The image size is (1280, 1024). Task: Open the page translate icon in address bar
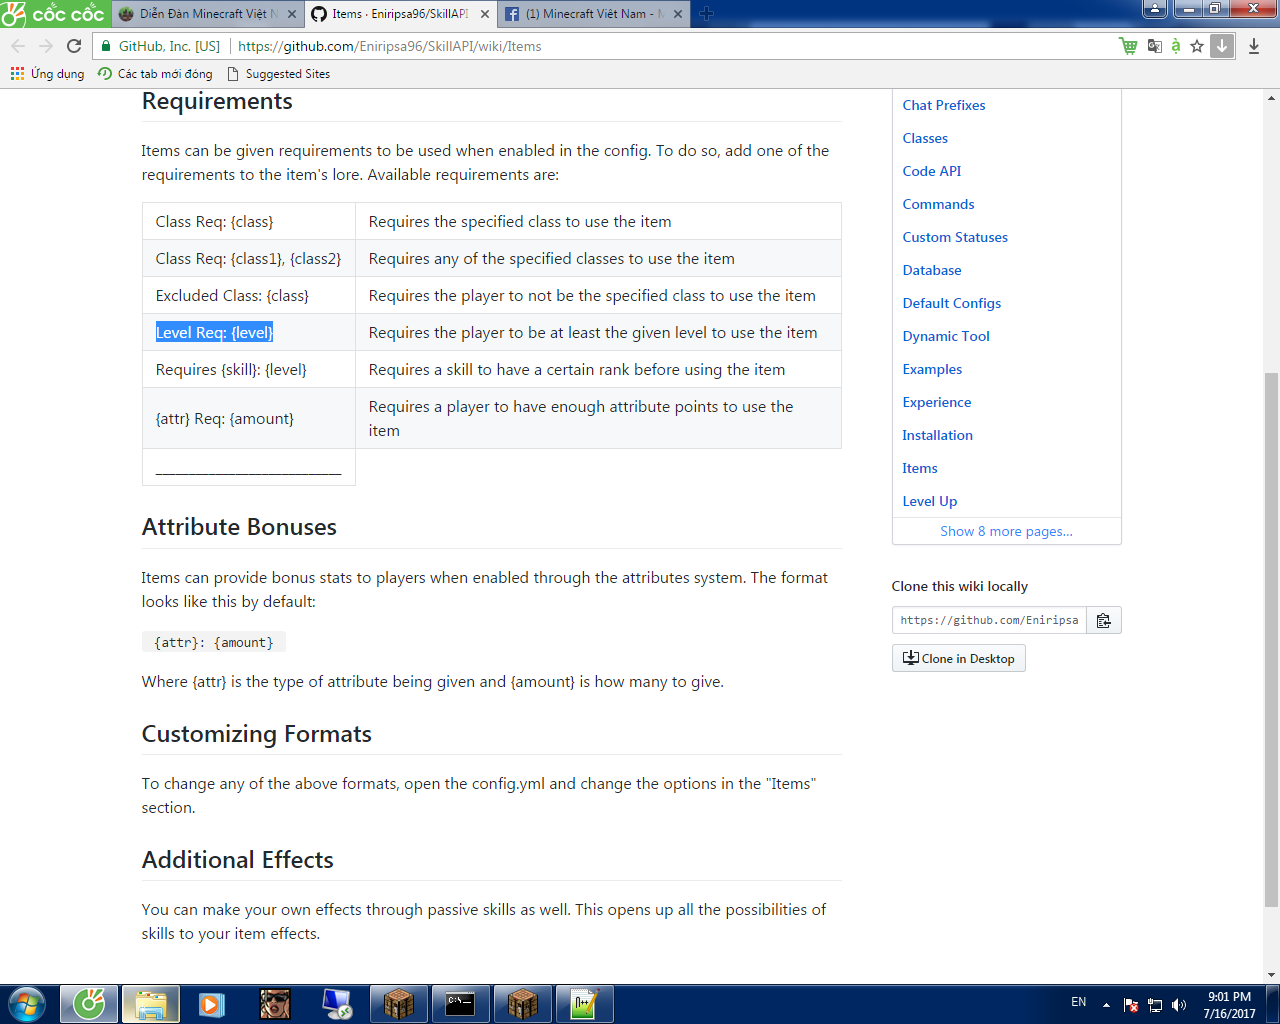point(1154,46)
